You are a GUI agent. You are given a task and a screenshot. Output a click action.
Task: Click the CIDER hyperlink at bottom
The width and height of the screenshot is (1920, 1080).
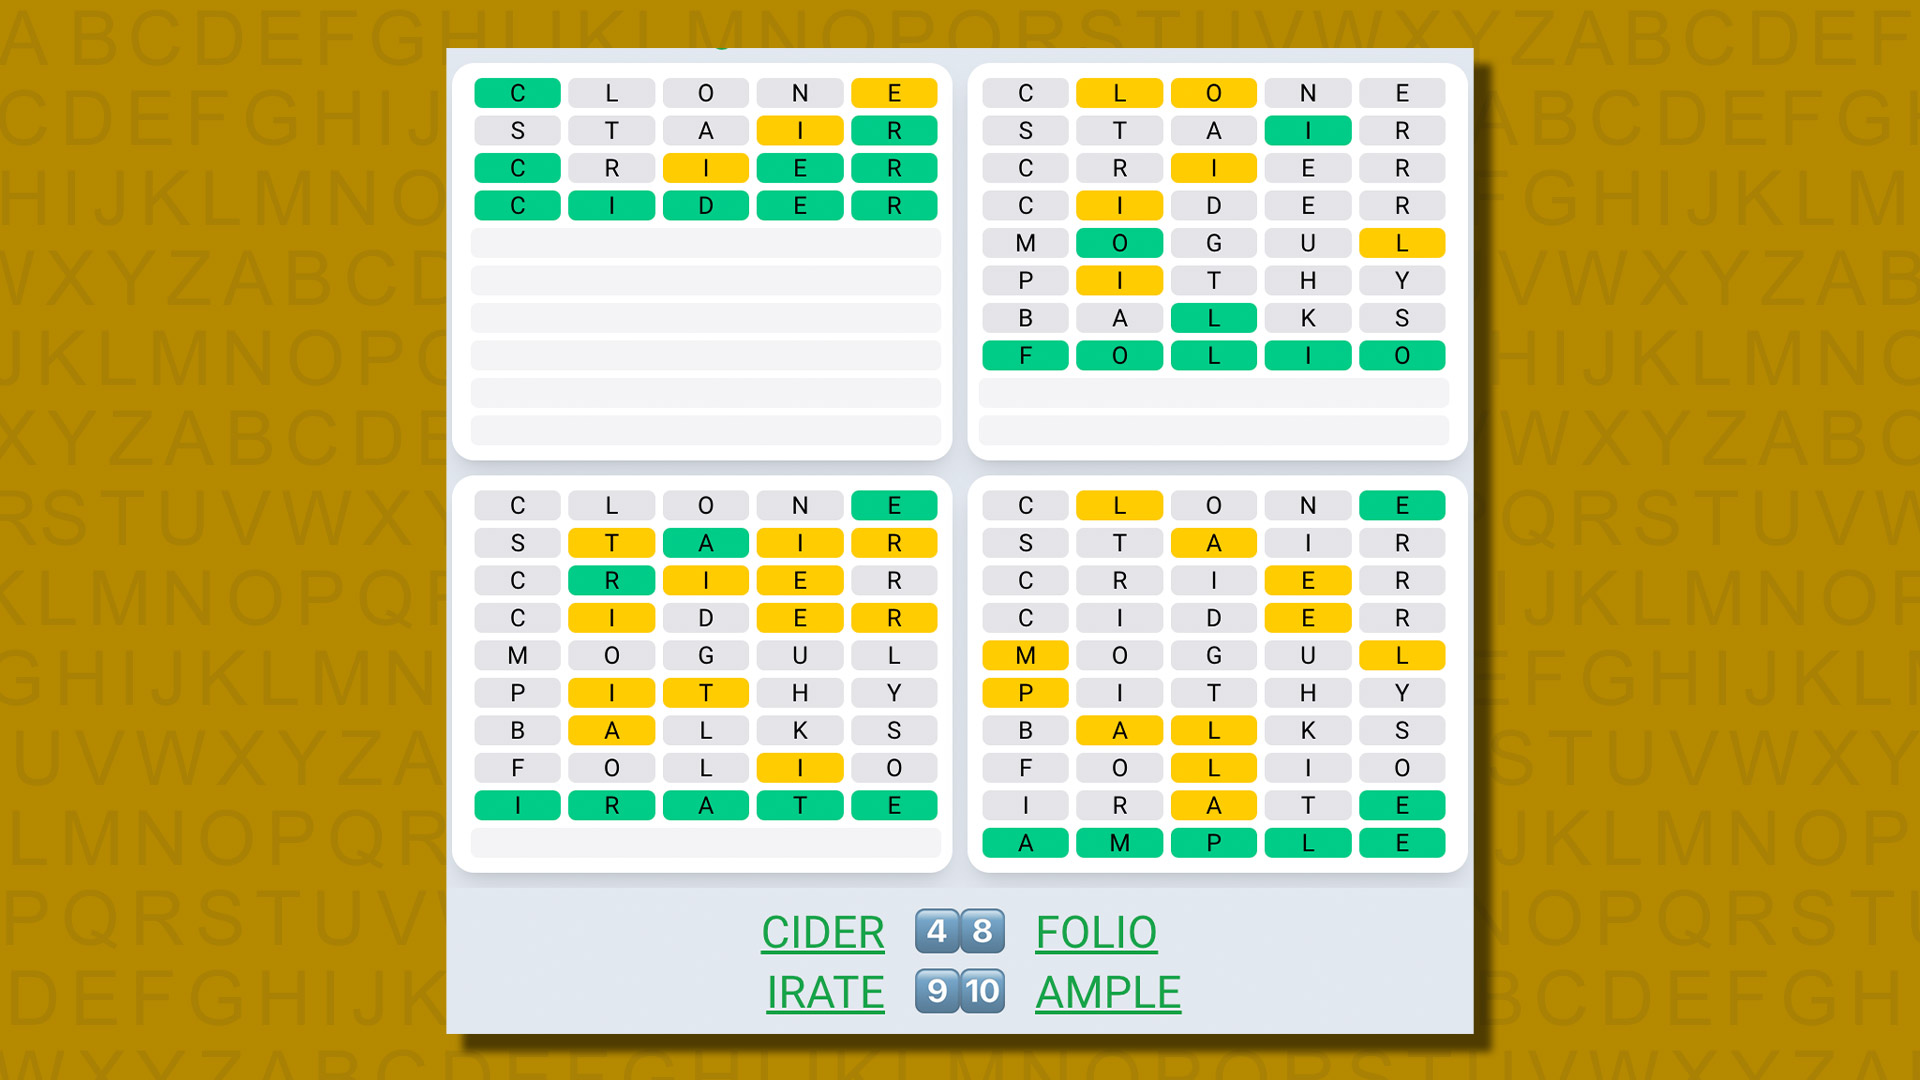823,931
